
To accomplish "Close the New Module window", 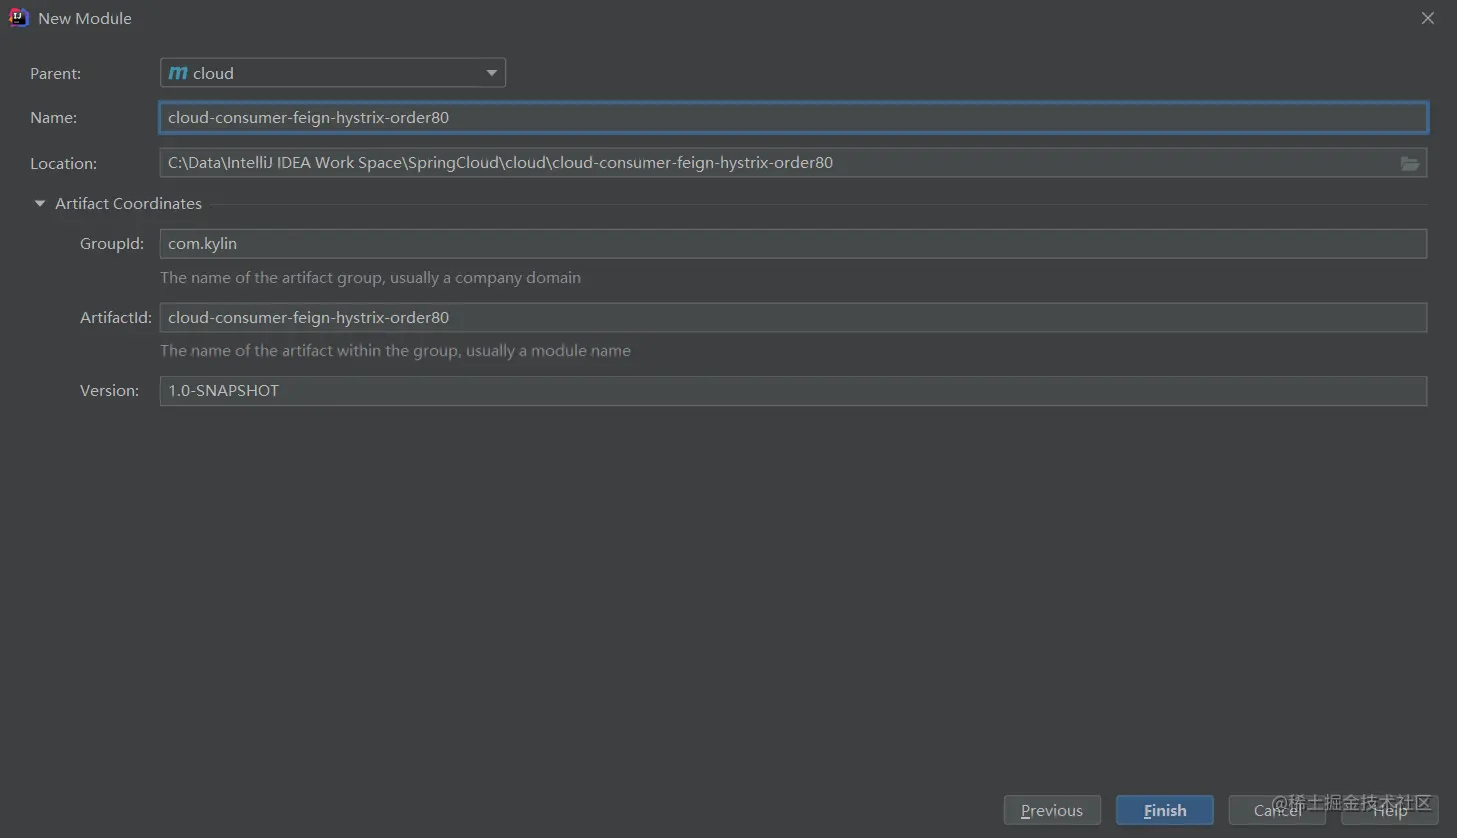I will 1428,18.
